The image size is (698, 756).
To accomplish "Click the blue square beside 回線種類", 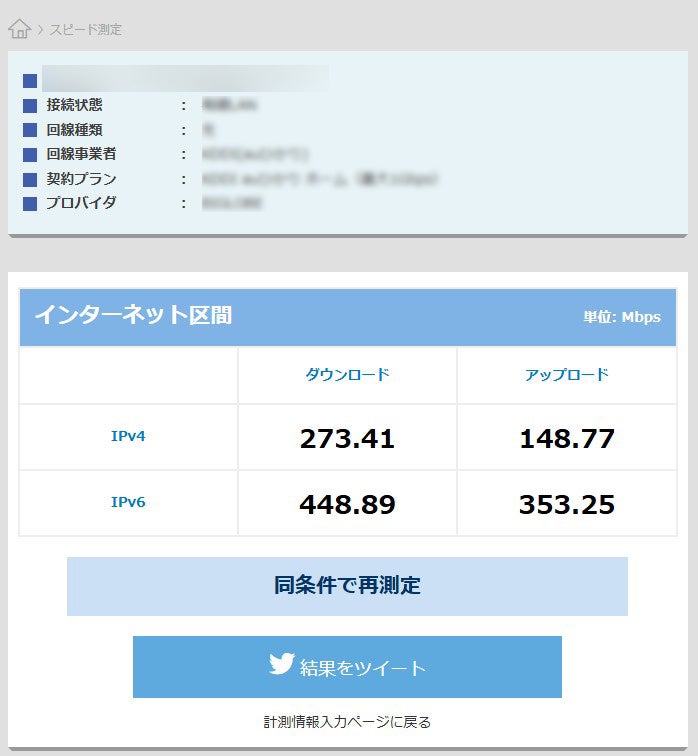I will tap(30, 130).
